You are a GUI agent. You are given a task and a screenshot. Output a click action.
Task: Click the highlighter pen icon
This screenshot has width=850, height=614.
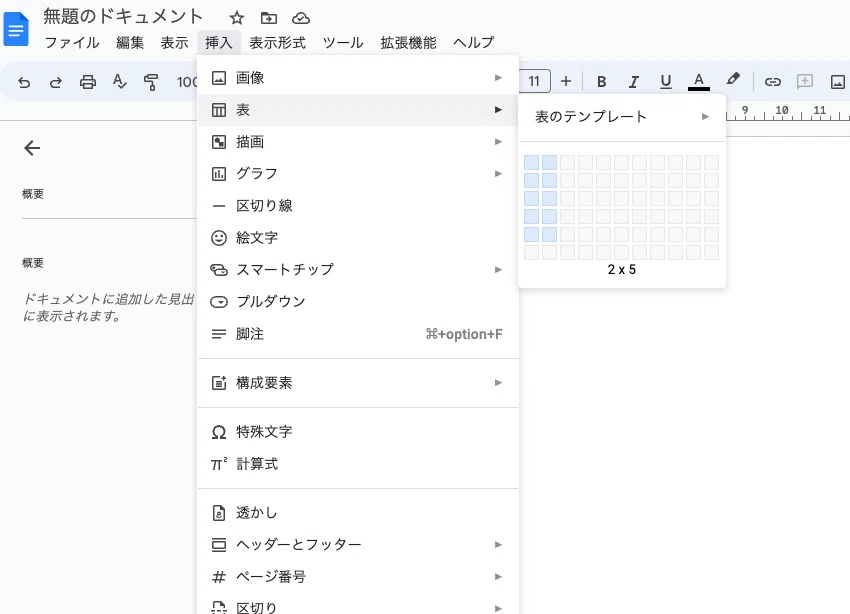point(733,81)
